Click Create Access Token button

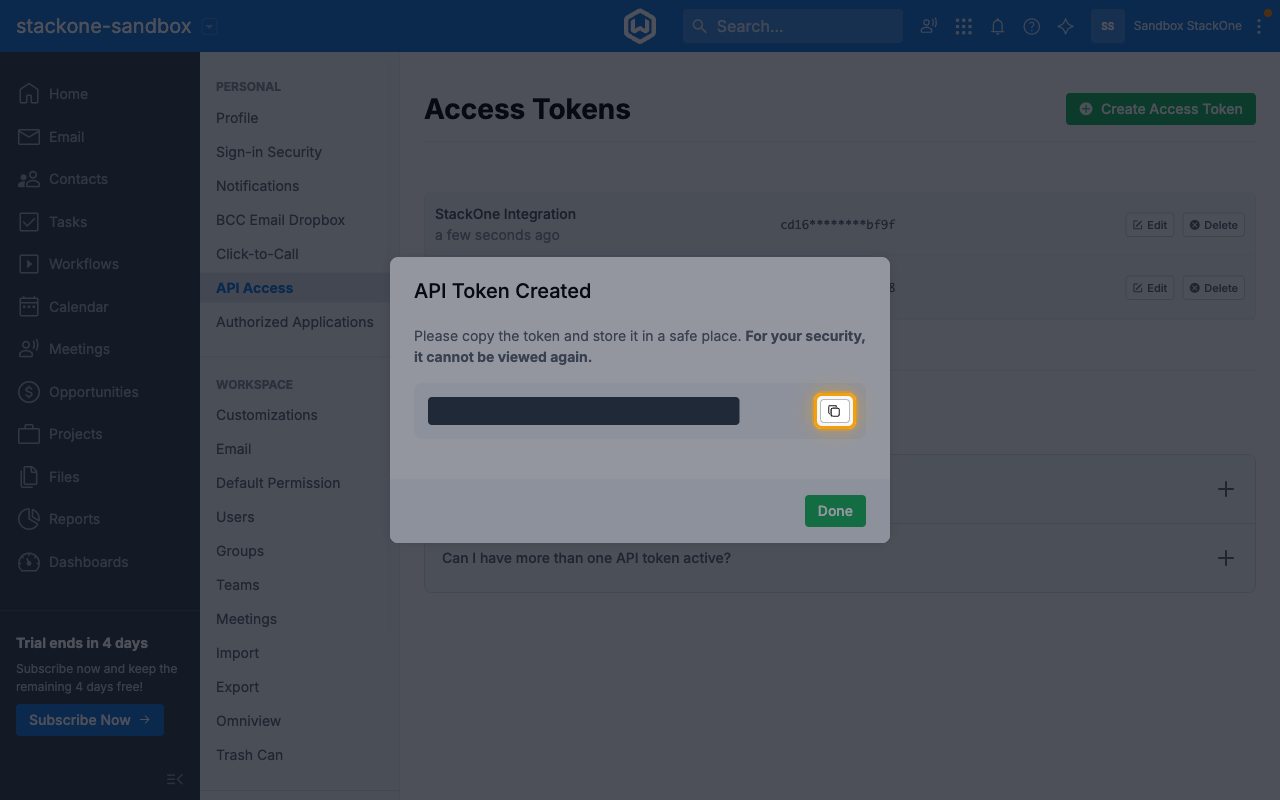1161,109
